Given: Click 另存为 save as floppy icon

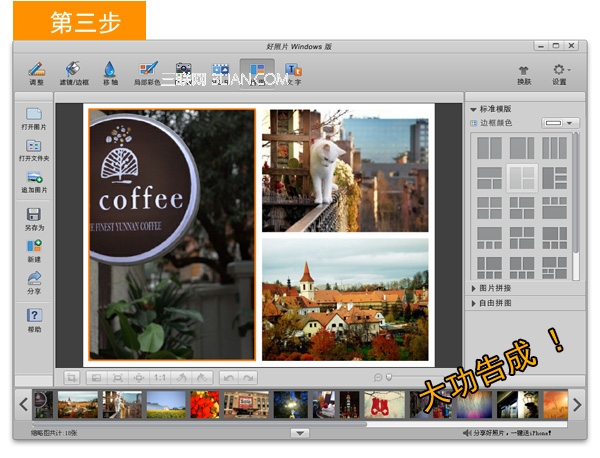Looking at the screenshot, I should coord(34,219).
